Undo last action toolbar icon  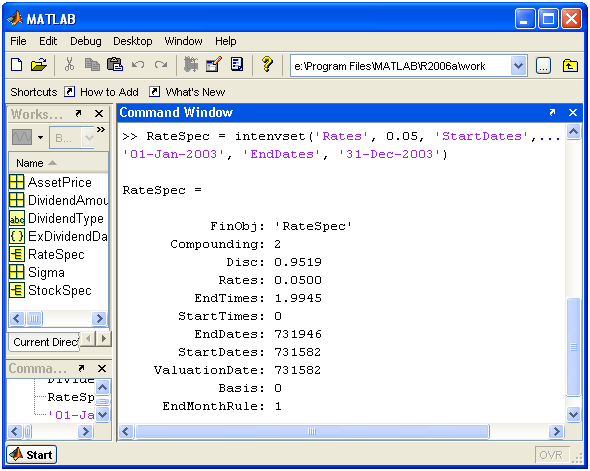pyautogui.click(x=138, y=65)
